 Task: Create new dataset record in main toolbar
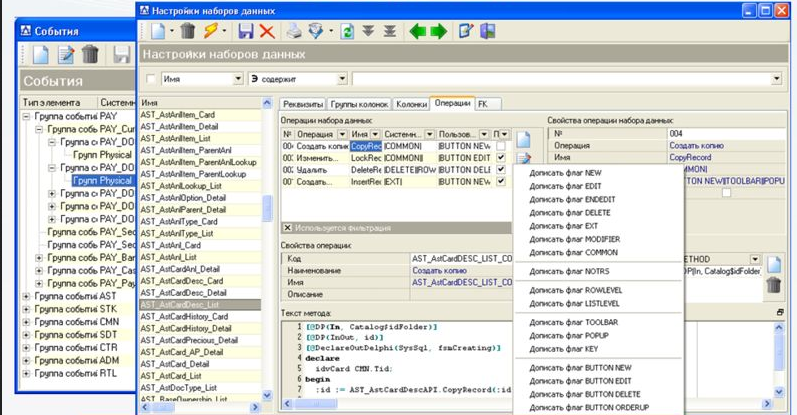(158, 31)
